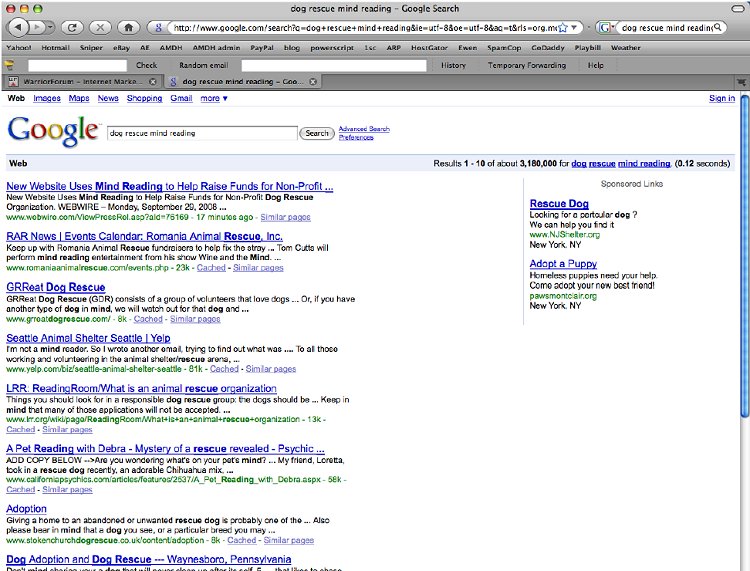Open the RAR News Events Calendar result

click(x=144, y=236)
